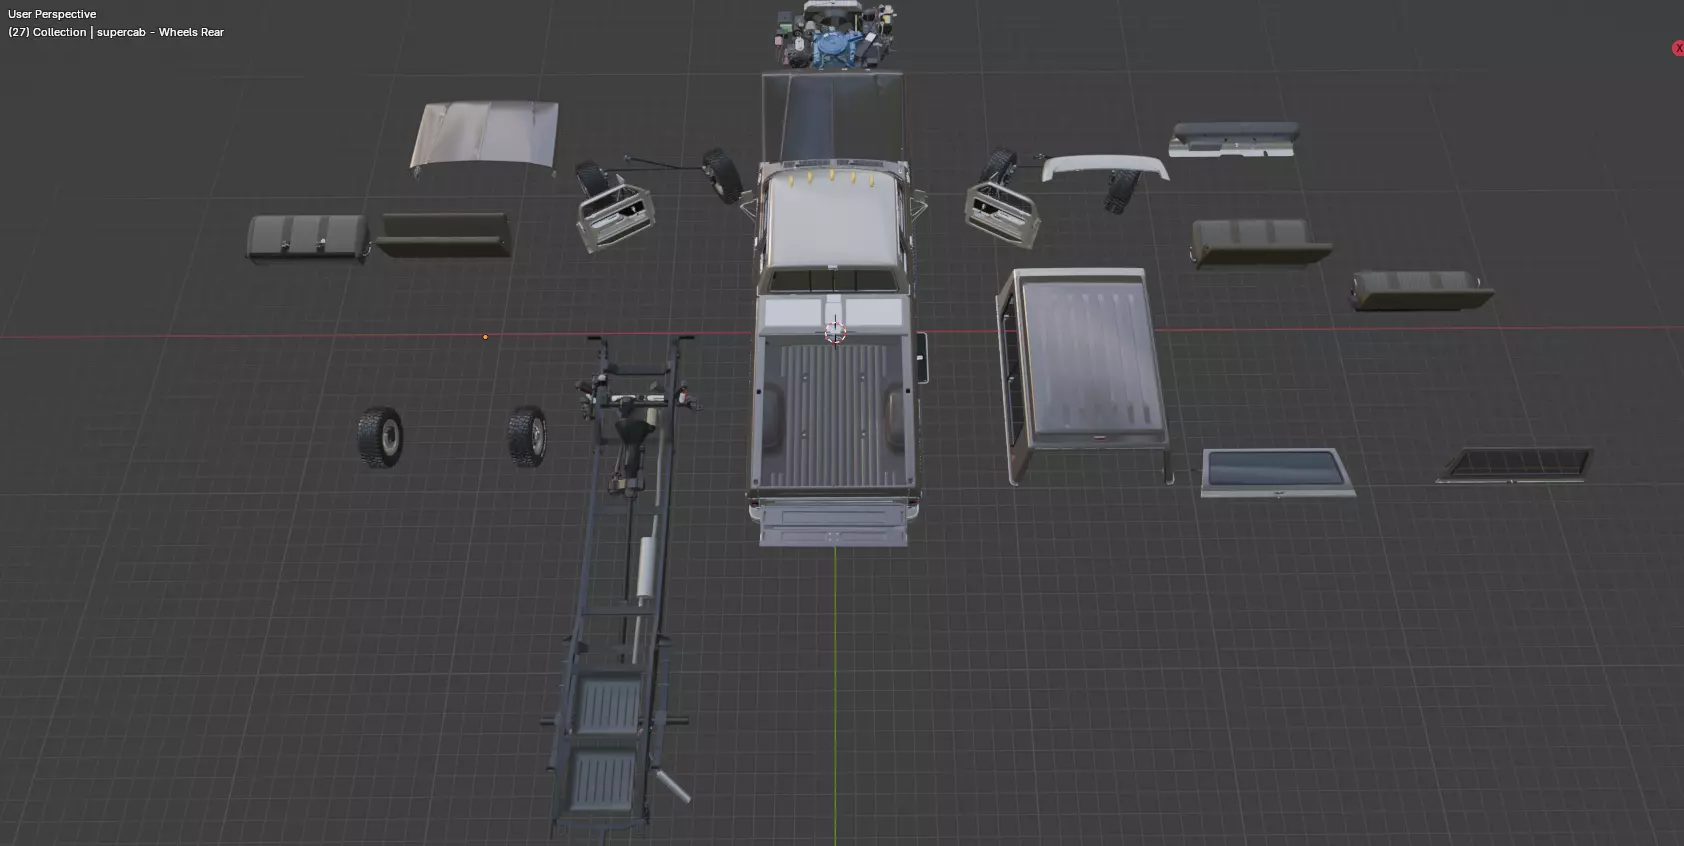Select the dark grille panel at far right
The width and height of the screenshot is (1684, 846).
(x=1514, y=465)
